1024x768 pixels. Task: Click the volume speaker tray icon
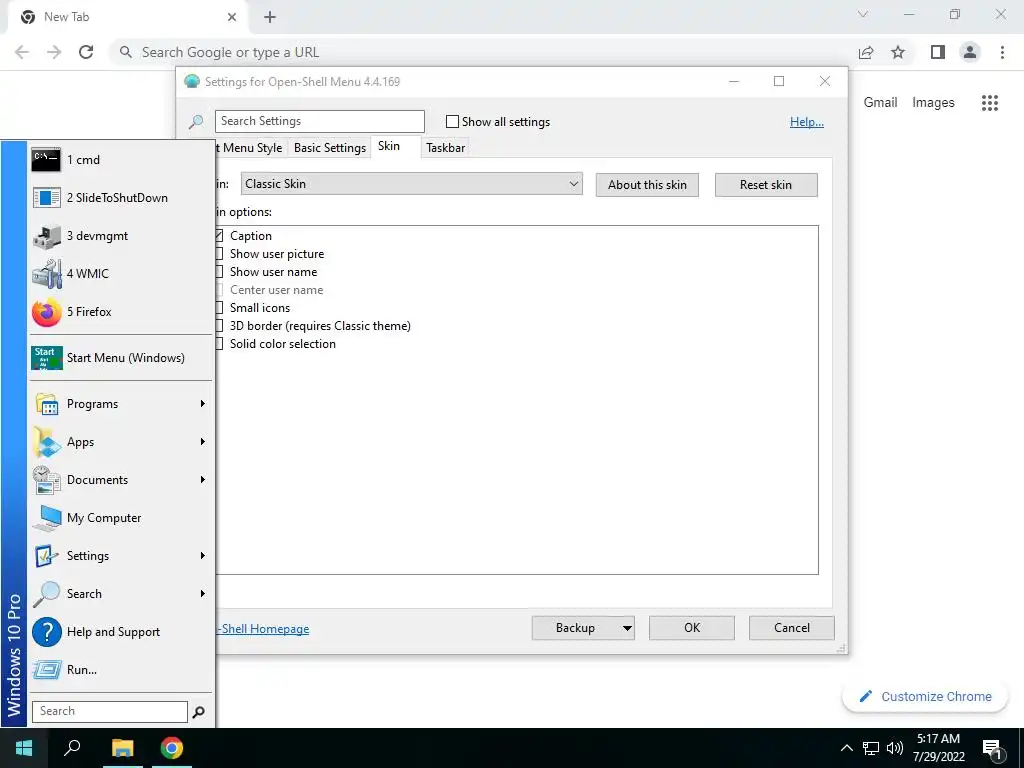pos(895,748)
